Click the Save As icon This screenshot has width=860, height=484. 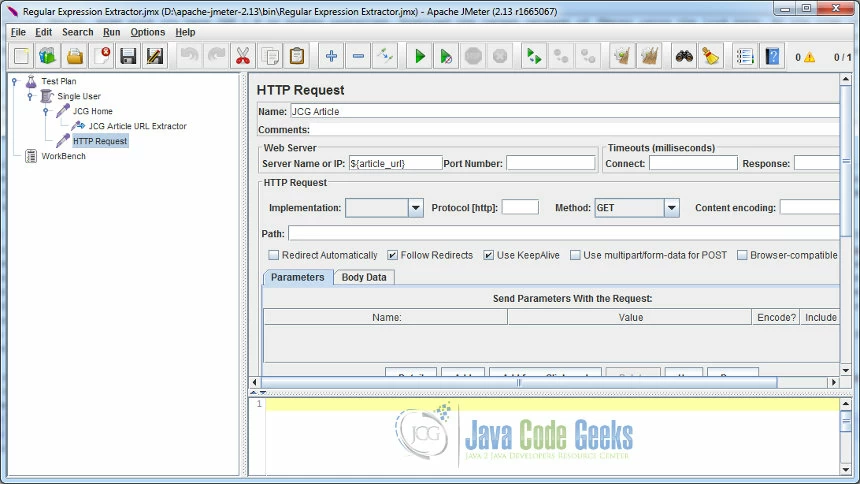(155, 56)
